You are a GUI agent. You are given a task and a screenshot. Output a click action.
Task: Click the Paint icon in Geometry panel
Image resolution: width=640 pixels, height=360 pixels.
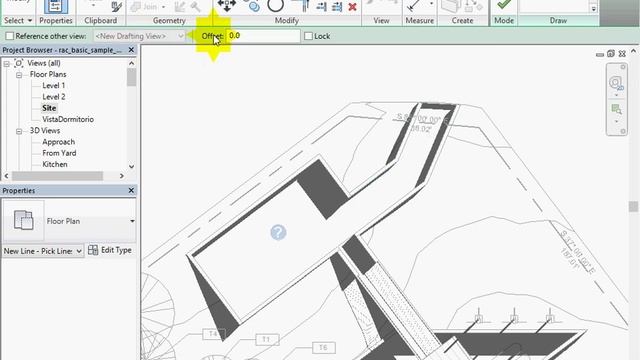180,7
